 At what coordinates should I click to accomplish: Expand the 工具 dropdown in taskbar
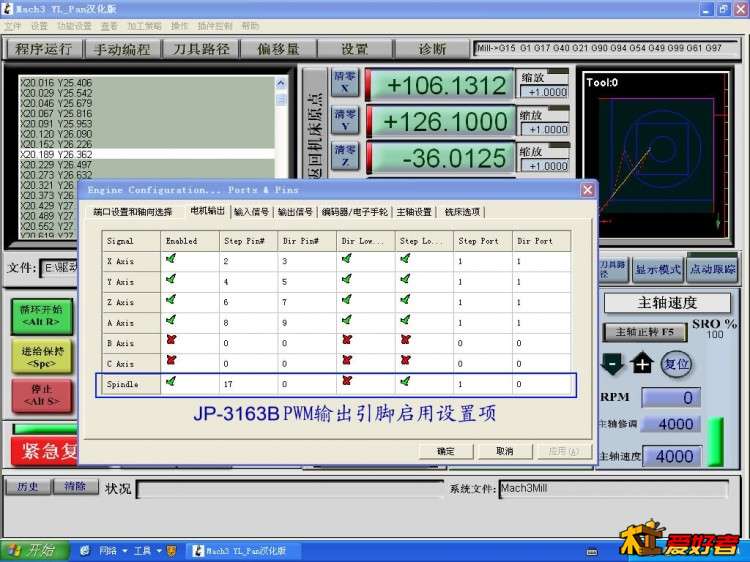(x=159, y=551)
